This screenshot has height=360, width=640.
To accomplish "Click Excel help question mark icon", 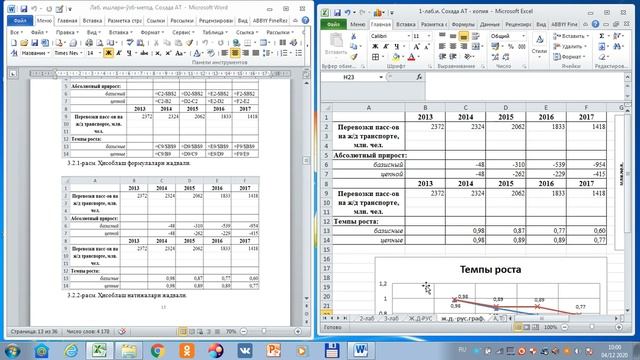I will click(x=596, y=24).
